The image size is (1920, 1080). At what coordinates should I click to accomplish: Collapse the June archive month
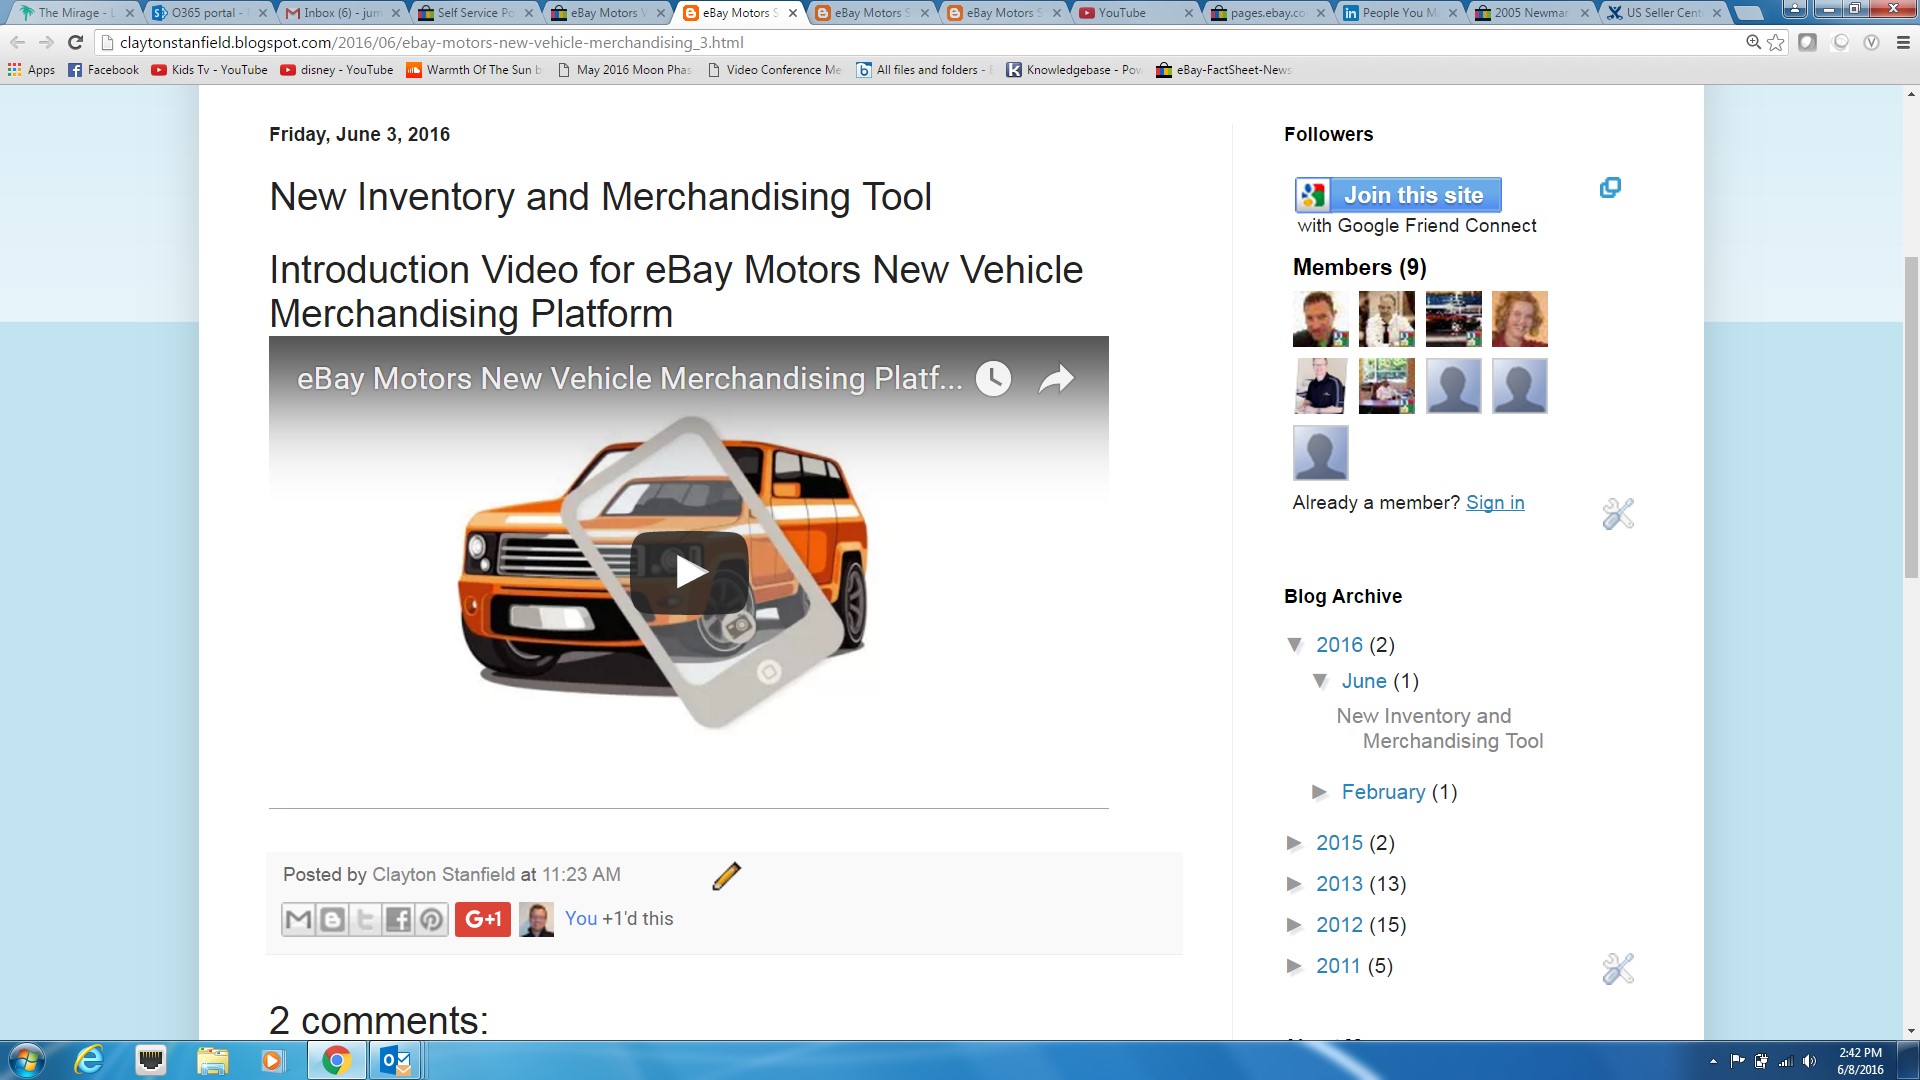coord(1320,681)
